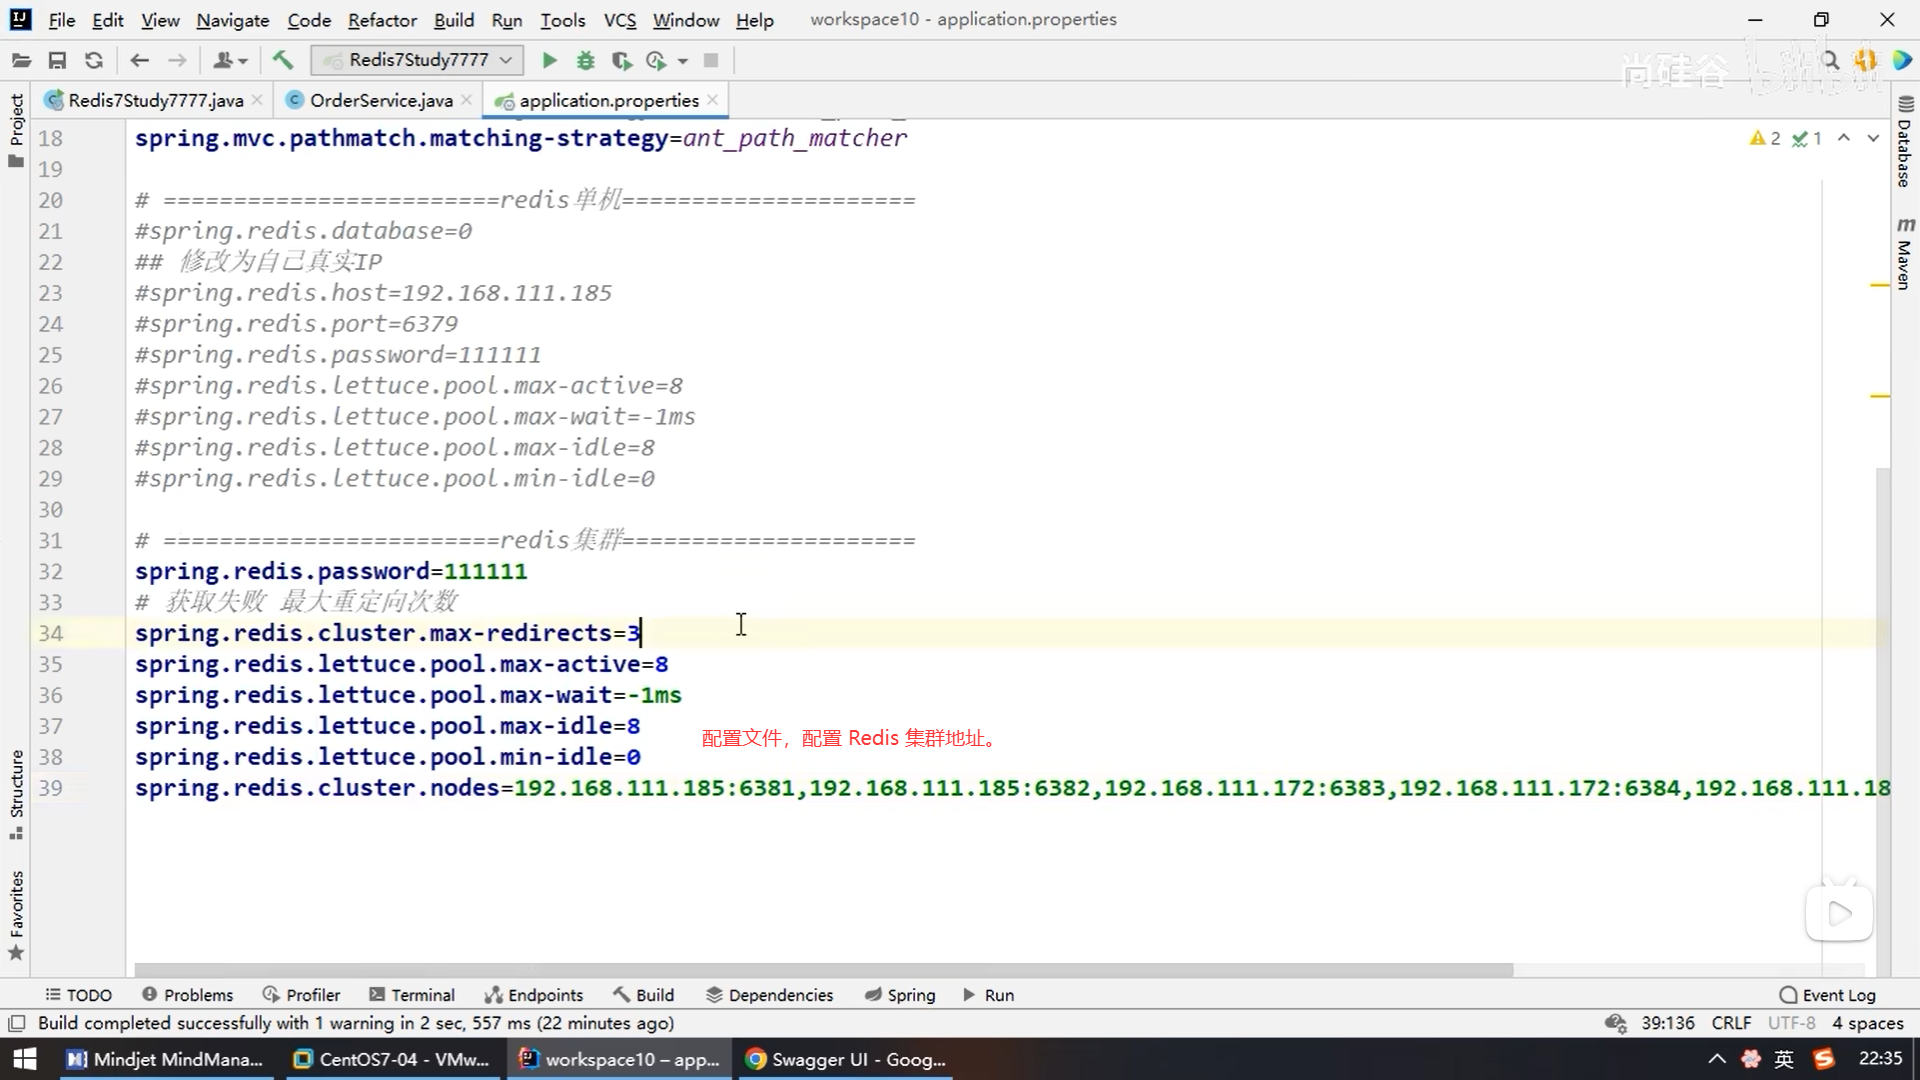1920x1080 pixels.
Task: Open the 4 spaces indent selector
Action: pos(1867,1023)
